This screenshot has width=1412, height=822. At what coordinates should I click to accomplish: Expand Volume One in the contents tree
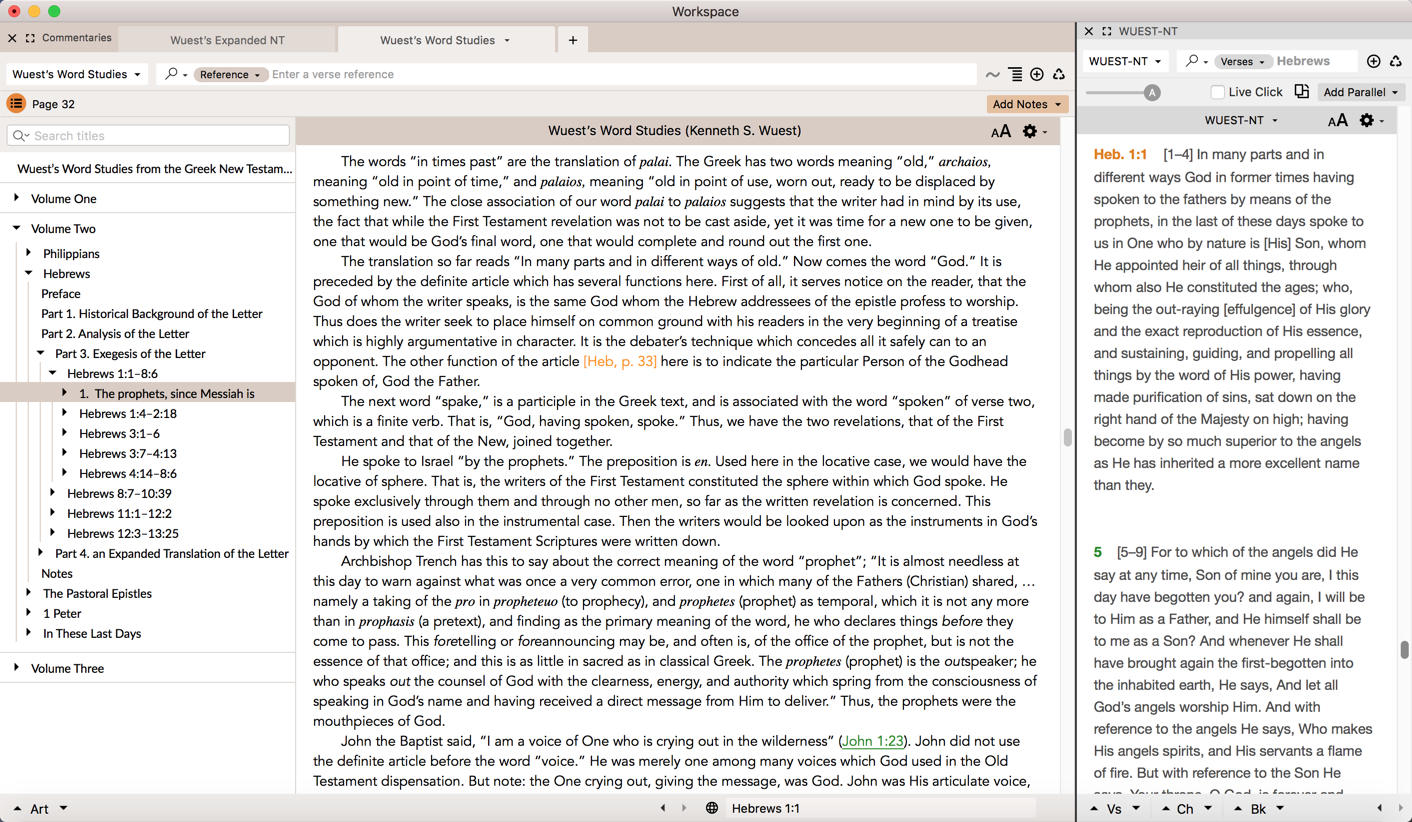(16, 198)
